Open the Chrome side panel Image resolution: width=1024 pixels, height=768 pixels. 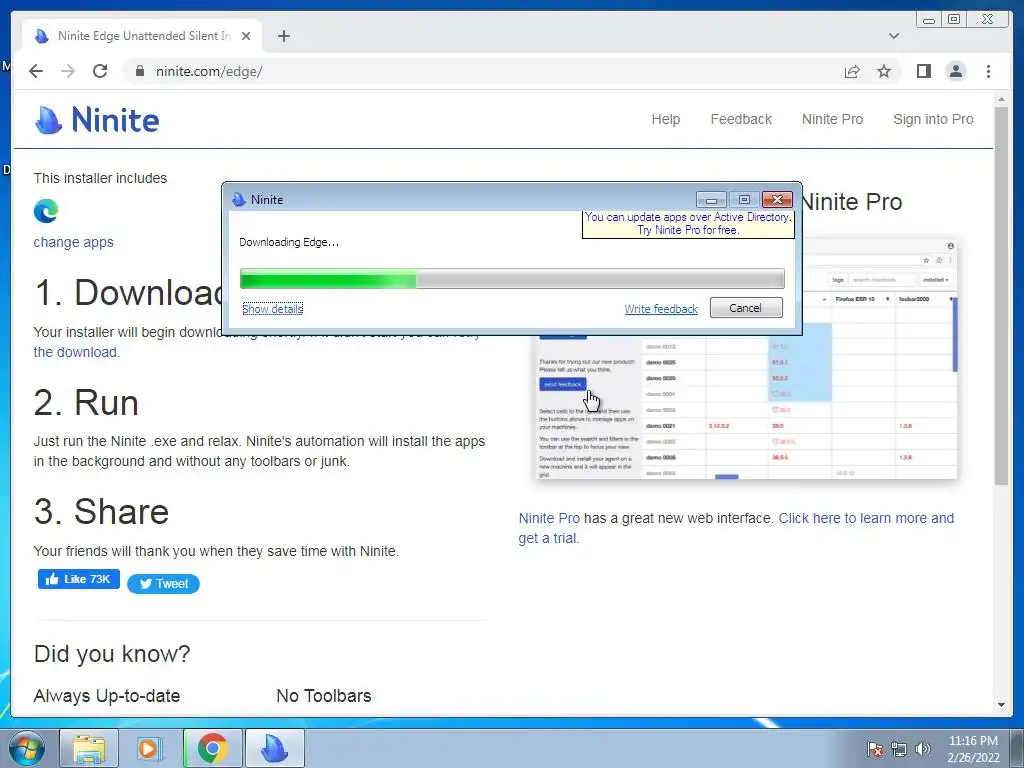[923, 71]
